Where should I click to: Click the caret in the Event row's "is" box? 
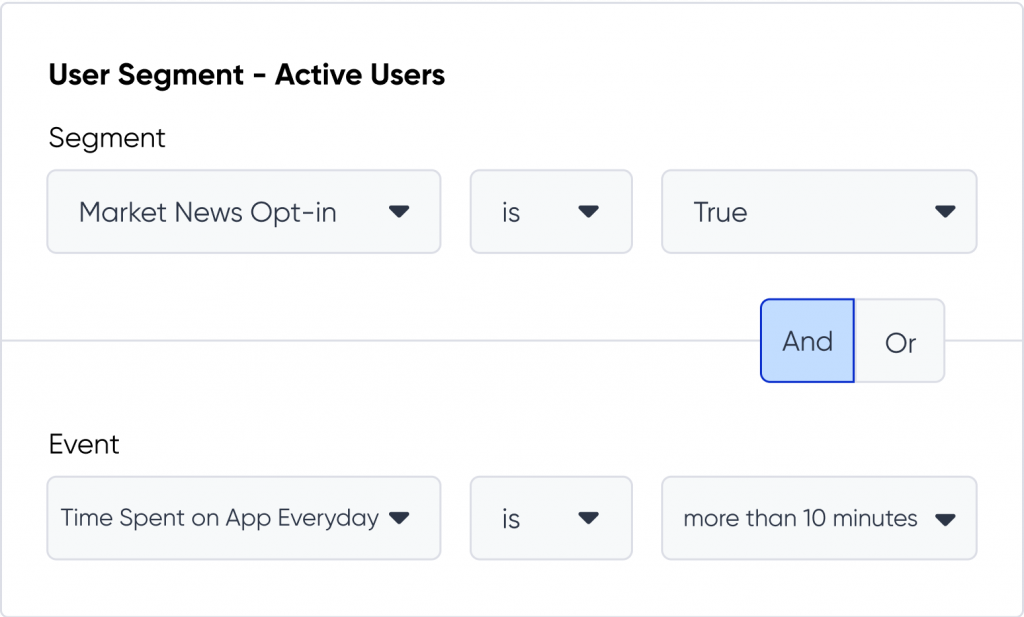point(589,518)
